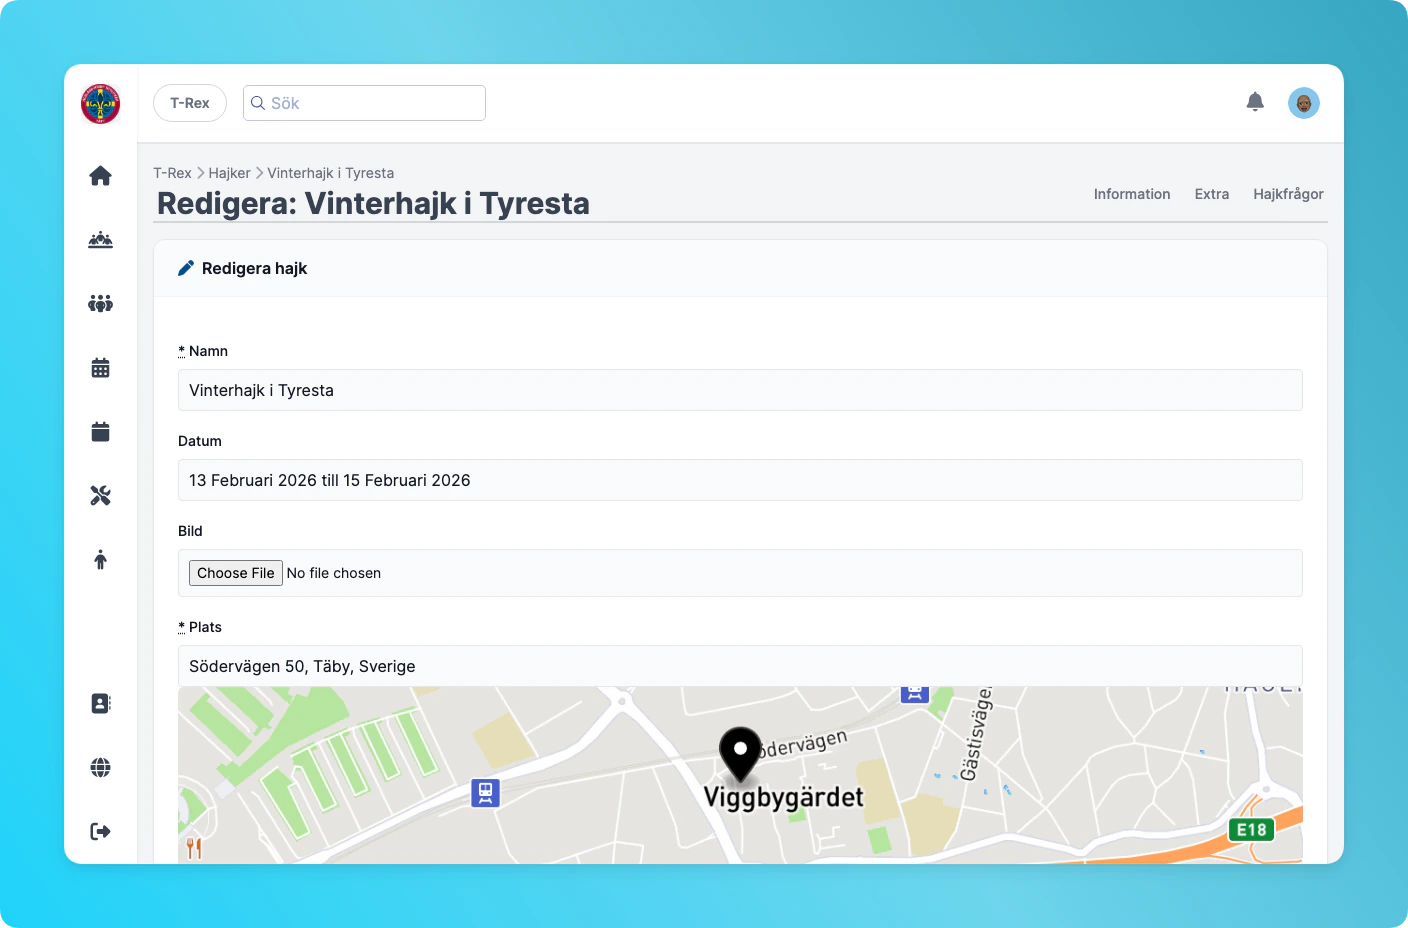Click the pencil icon beside Redigera hajk
Screen dimensions: 1408x928
pos(186,268)
